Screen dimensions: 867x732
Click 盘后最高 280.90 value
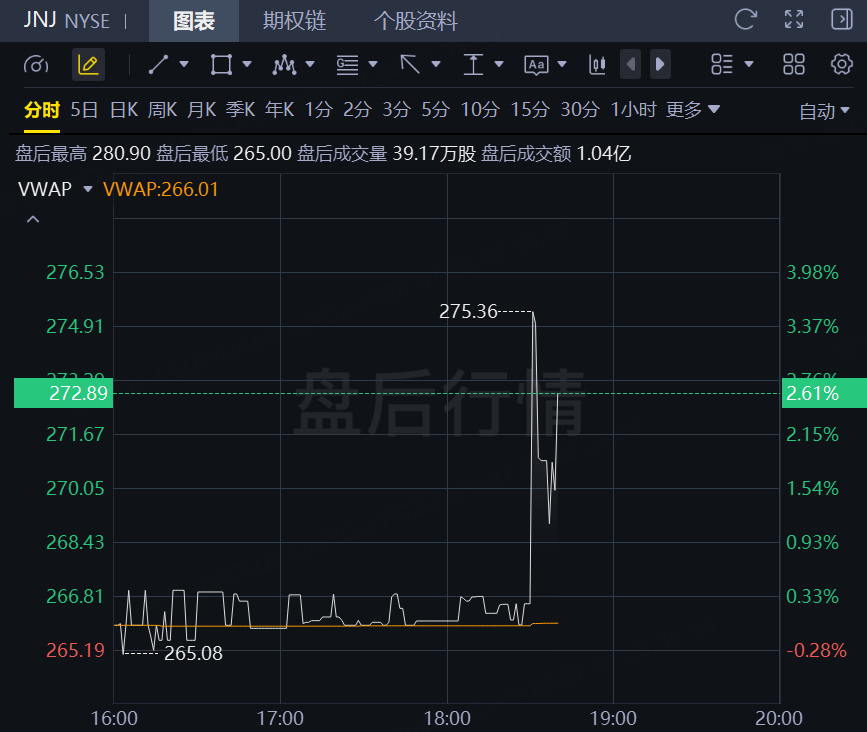122,153
